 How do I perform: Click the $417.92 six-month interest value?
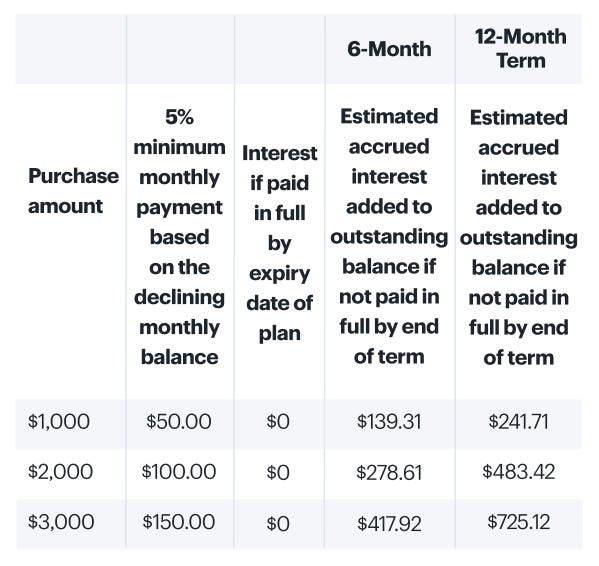389,523
